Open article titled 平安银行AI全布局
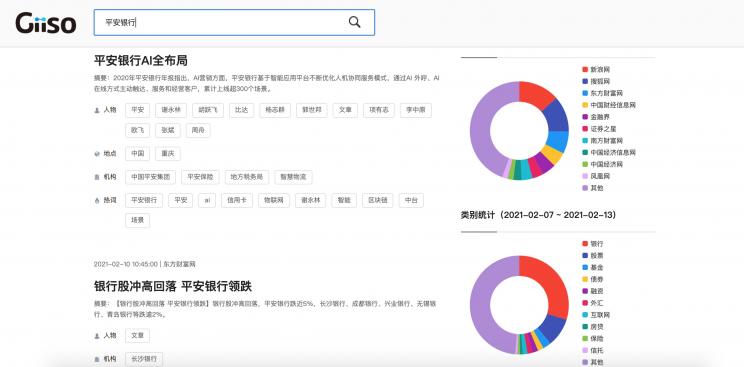The image size is (744, 367). [x=140, y=60]
